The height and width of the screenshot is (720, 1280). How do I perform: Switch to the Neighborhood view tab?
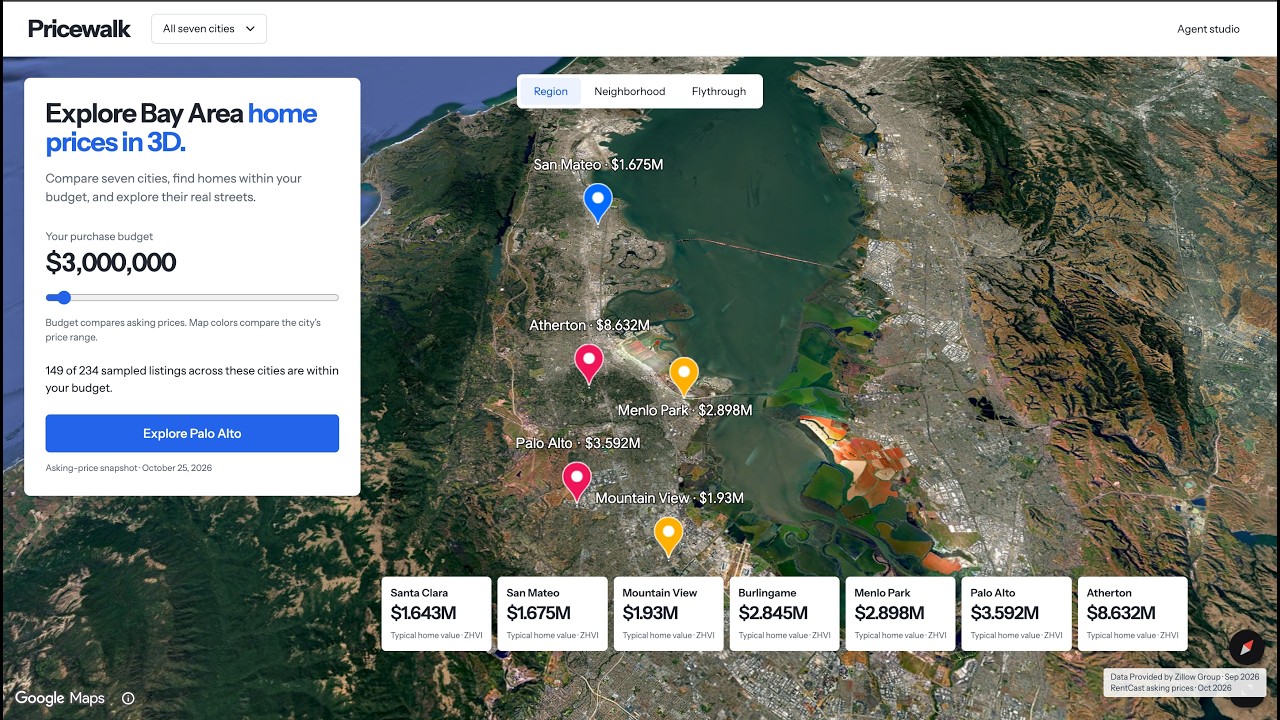(x=629, y=91)
